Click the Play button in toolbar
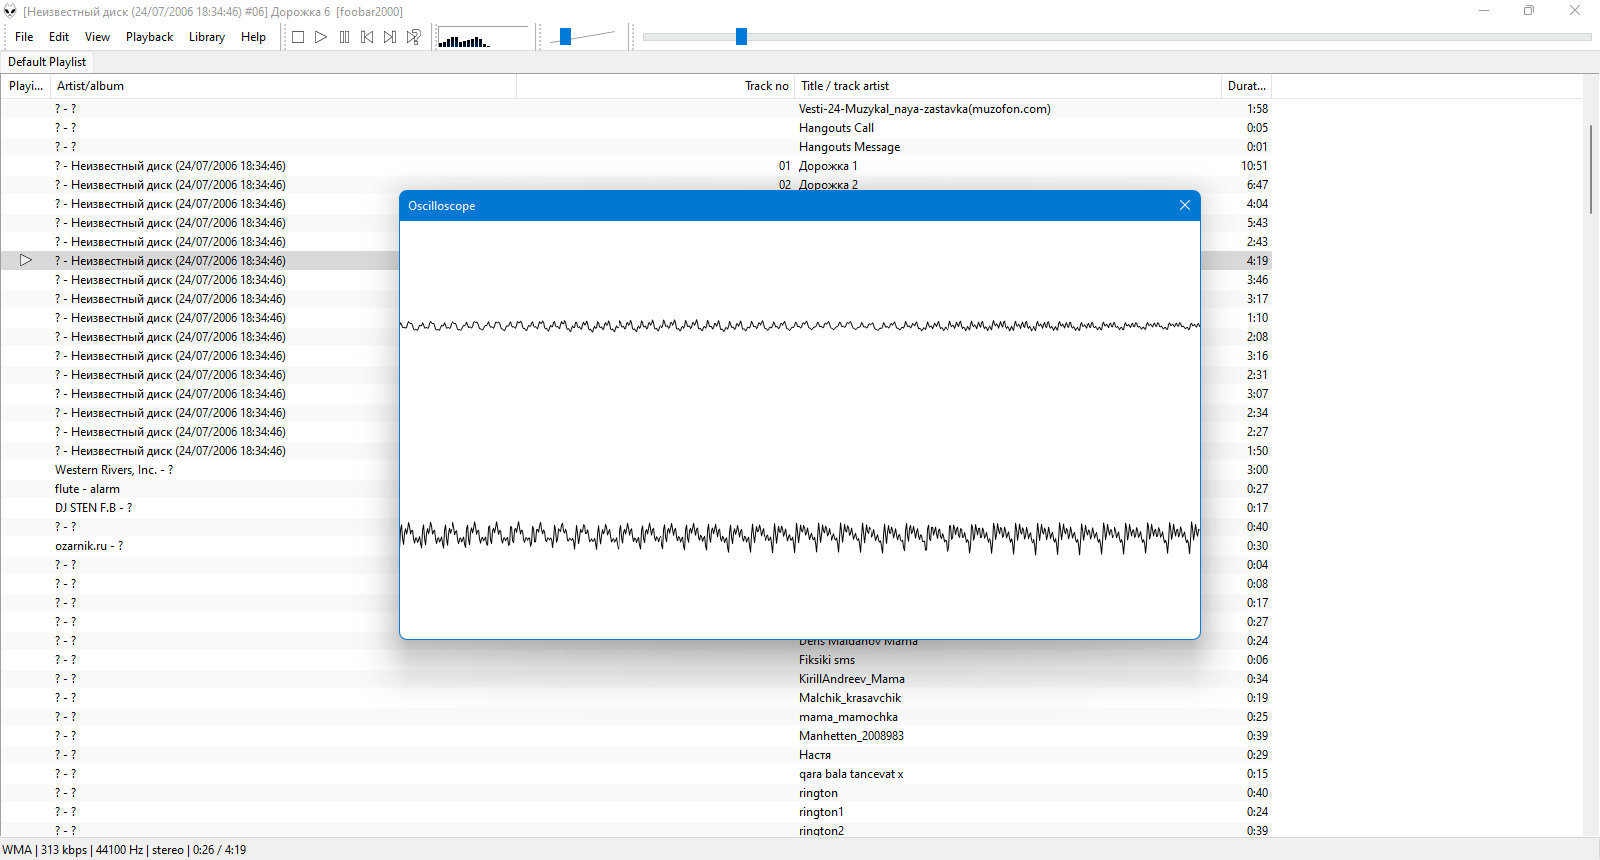The width and height of the screenshot is (1600, 860). point(321,37)
